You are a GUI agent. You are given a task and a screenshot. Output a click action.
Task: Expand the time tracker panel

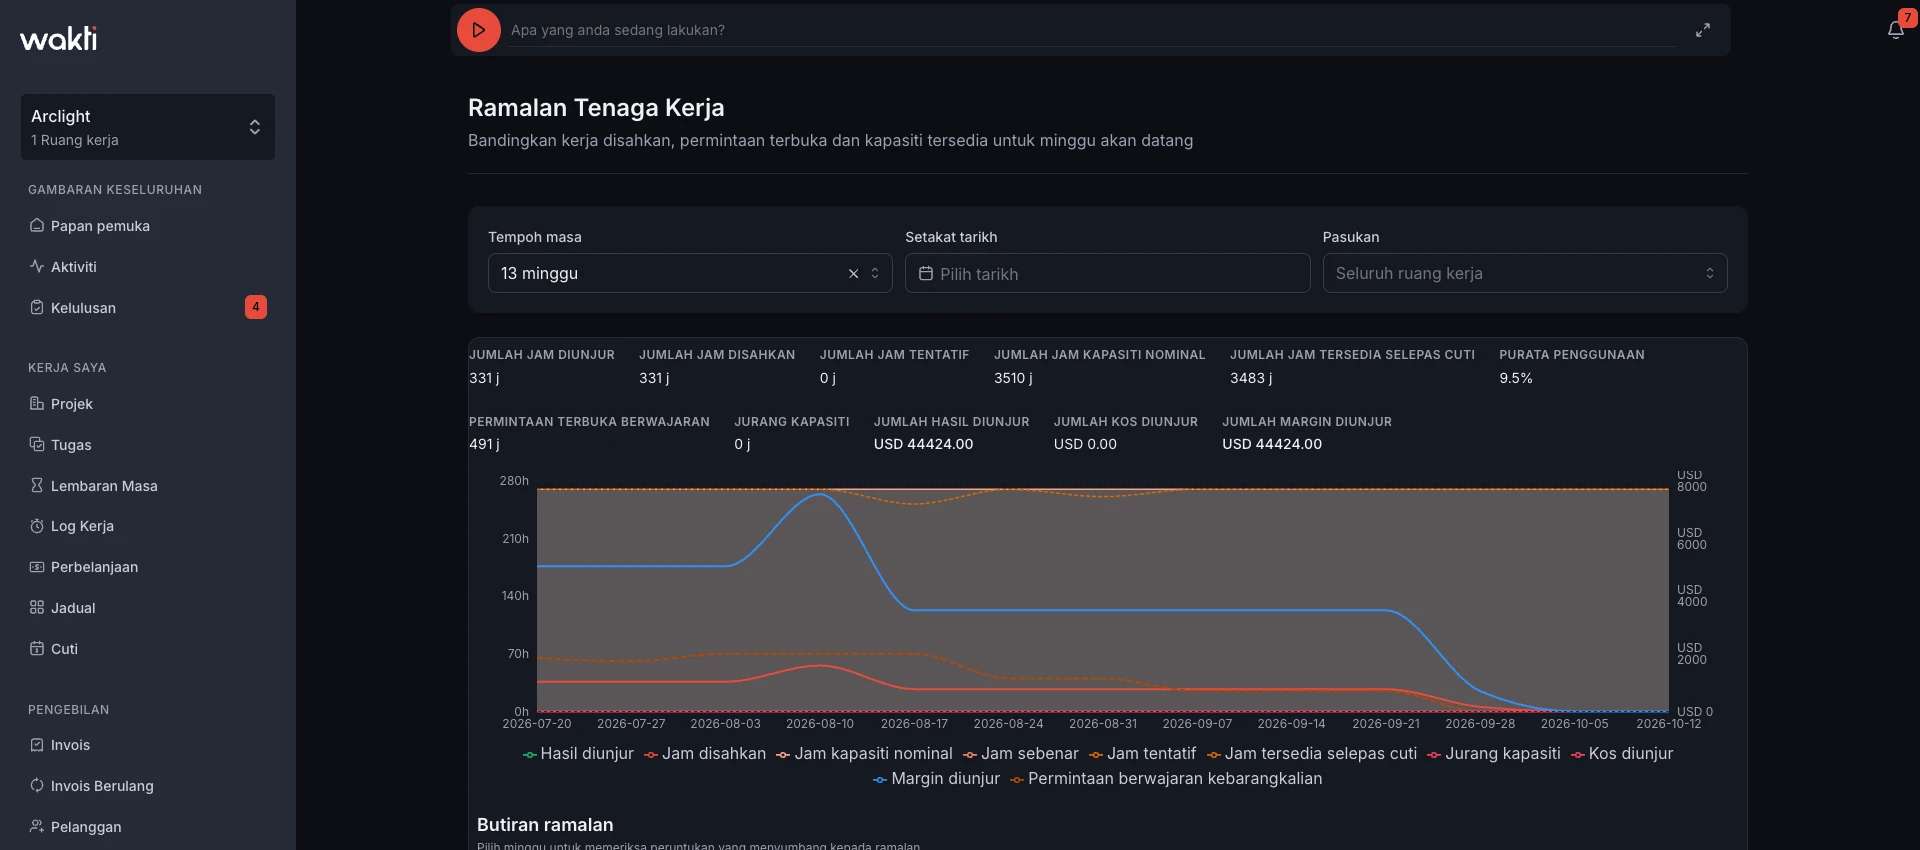coord(1702,30)
